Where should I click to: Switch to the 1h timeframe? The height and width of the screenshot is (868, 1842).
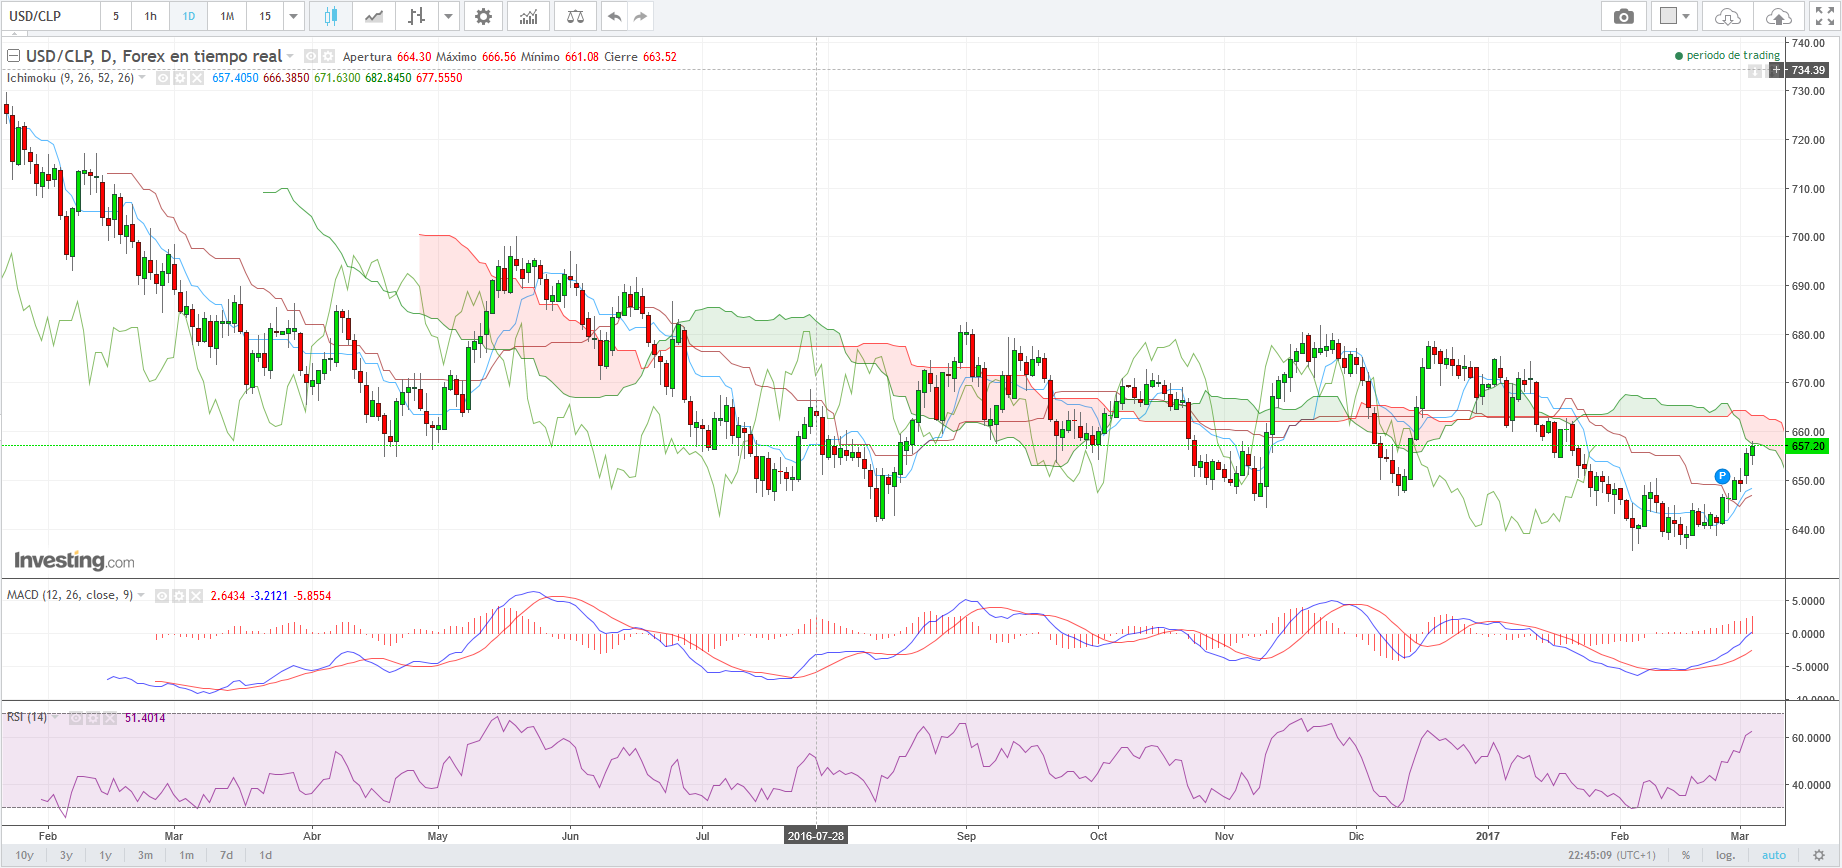150,16
